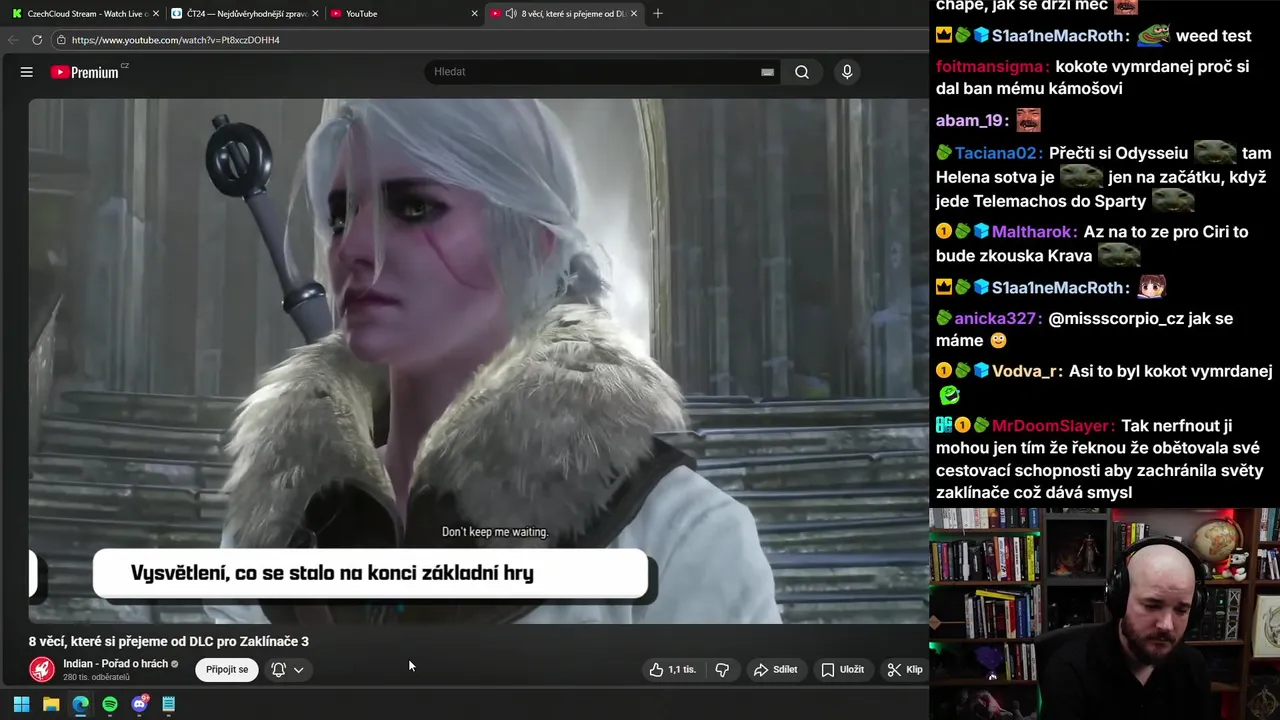Start voice search with microphone icon
This screenshot has width=1280, height=720.
[x=847, y=72]
